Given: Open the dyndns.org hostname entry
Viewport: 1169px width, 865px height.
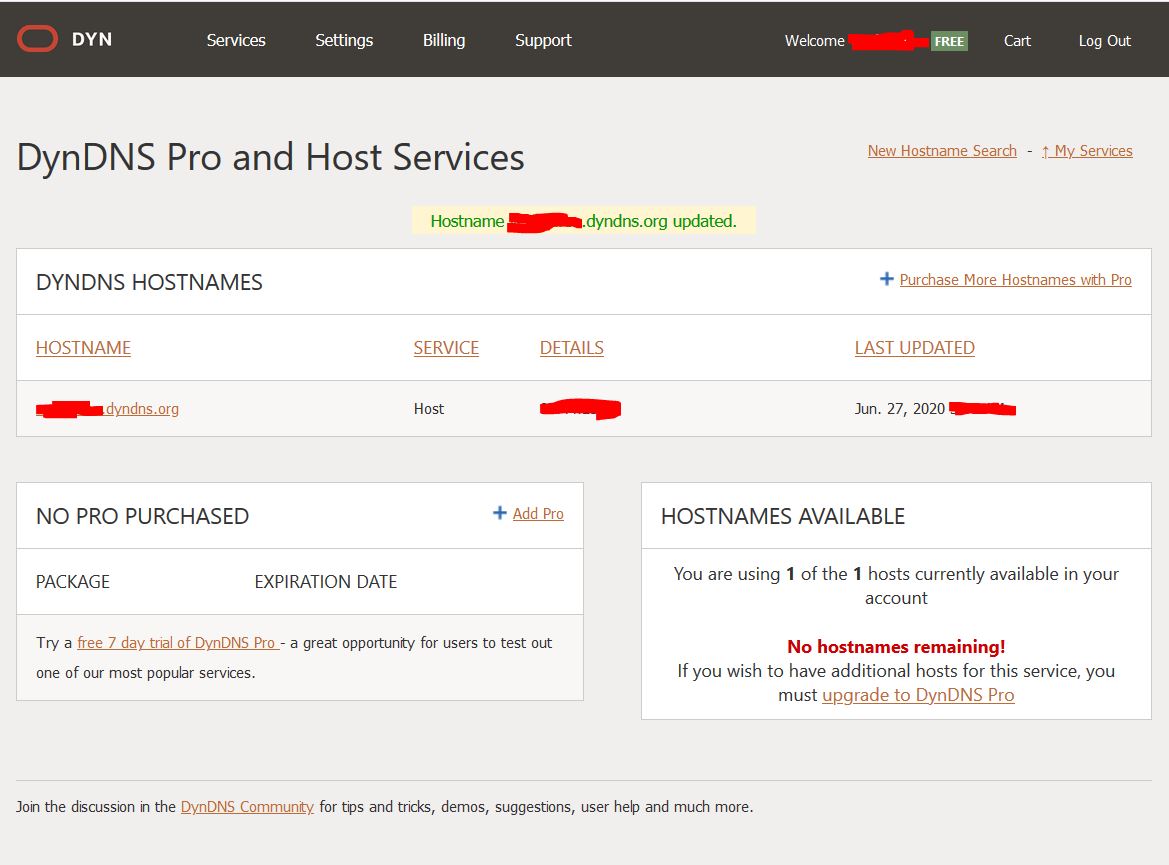Looking at the screenshot, I should [107, 409].
